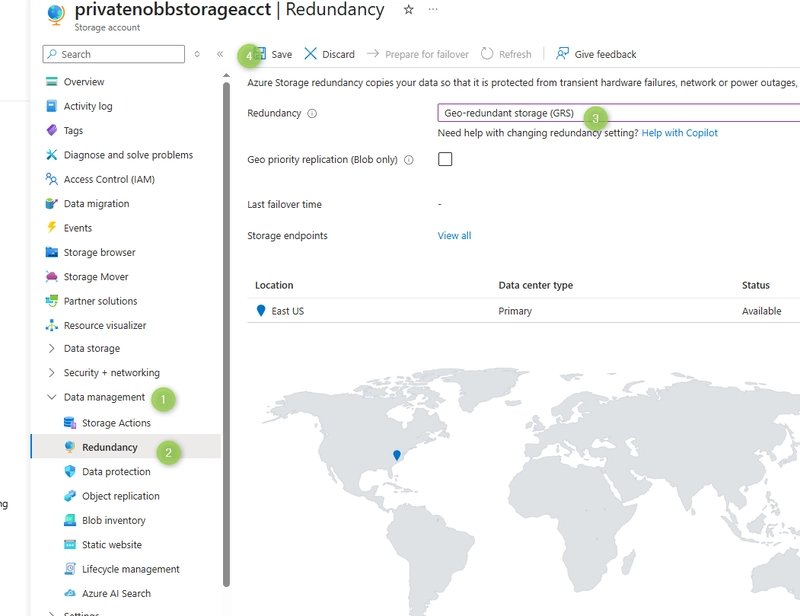Viewport: 800px width, 616px height.
Task: Save the redundancy changes
Action: pyautogui.click(x=273, y=54)
